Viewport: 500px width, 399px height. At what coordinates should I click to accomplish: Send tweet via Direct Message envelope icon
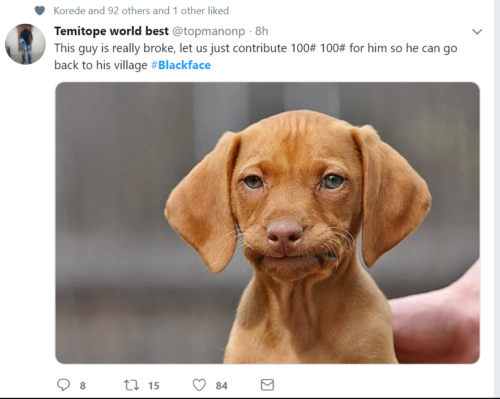267,385
